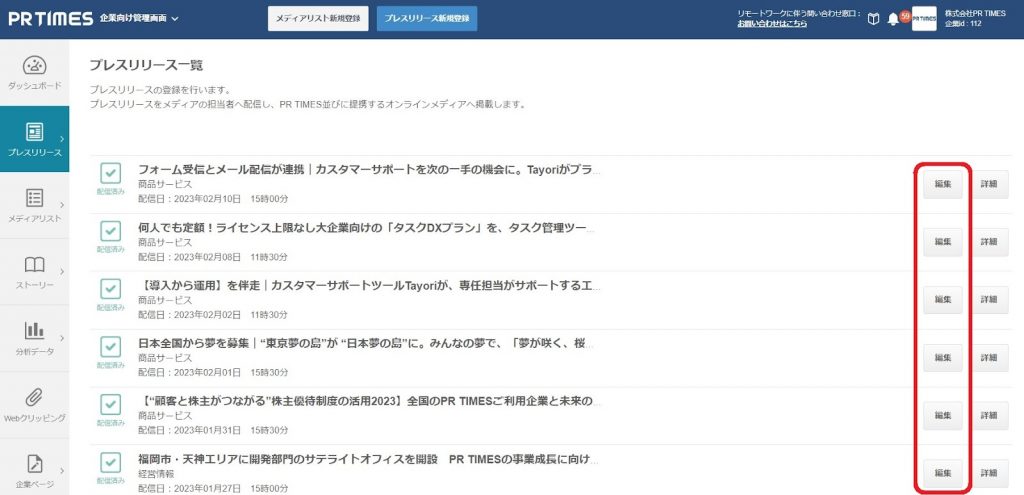Screen dimensions: 1024x495
Task: Click the PR TIMES logo at top left
Action: pos(50,18)
